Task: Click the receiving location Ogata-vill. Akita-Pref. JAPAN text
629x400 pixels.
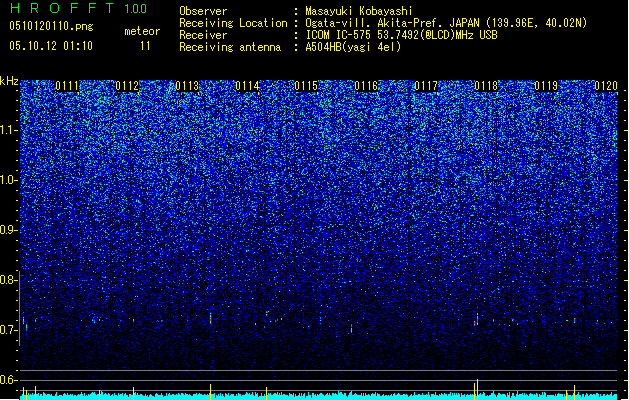Action: coord(446,23)
